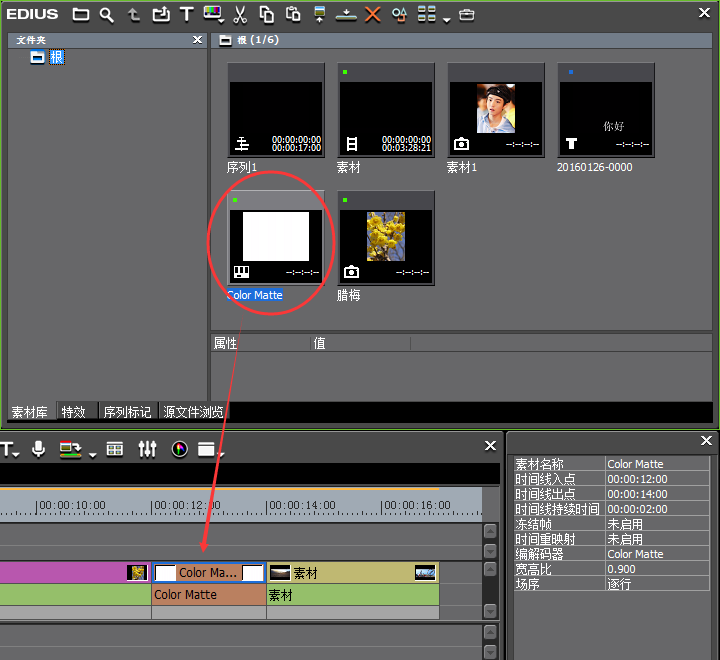Viewport: 720px width, 660px height.
Task: Open the vectorscope color wheel icon
Action: pyautogui.click(x=180, y=449)
